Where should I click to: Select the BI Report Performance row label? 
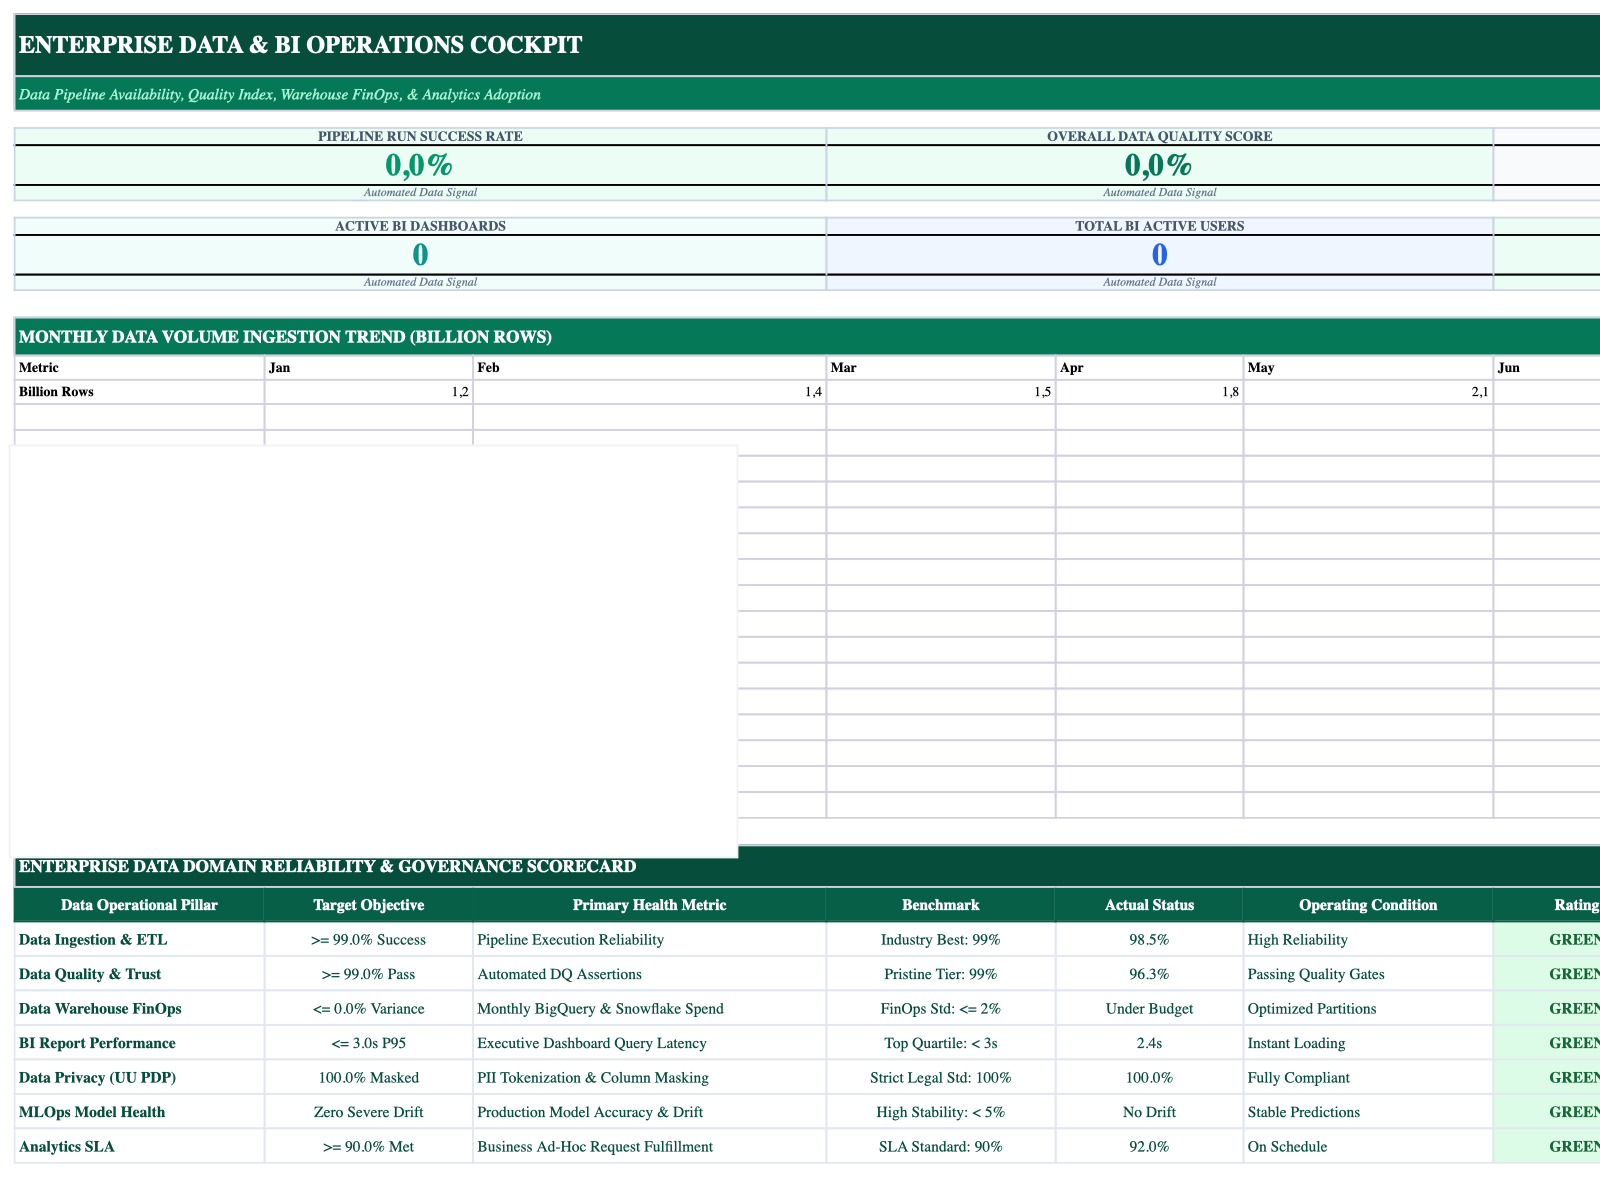139,1043
